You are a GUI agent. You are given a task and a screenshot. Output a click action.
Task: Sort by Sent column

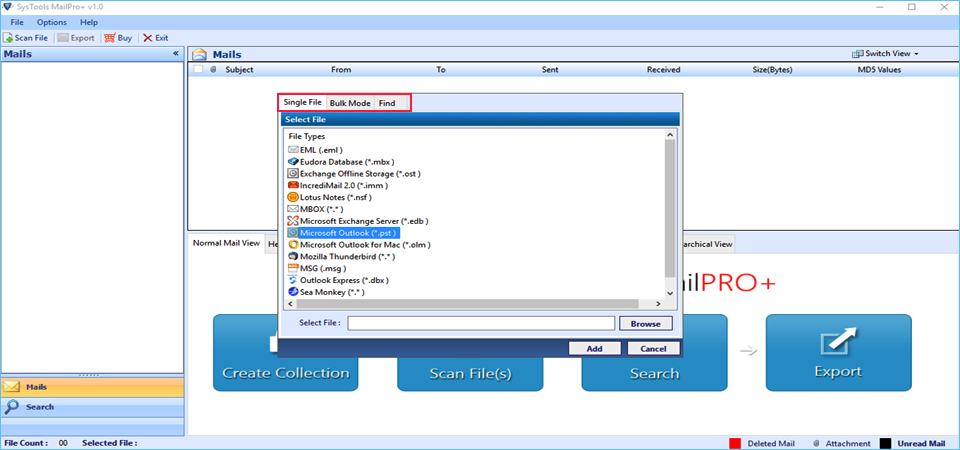[x=550, y=70]
